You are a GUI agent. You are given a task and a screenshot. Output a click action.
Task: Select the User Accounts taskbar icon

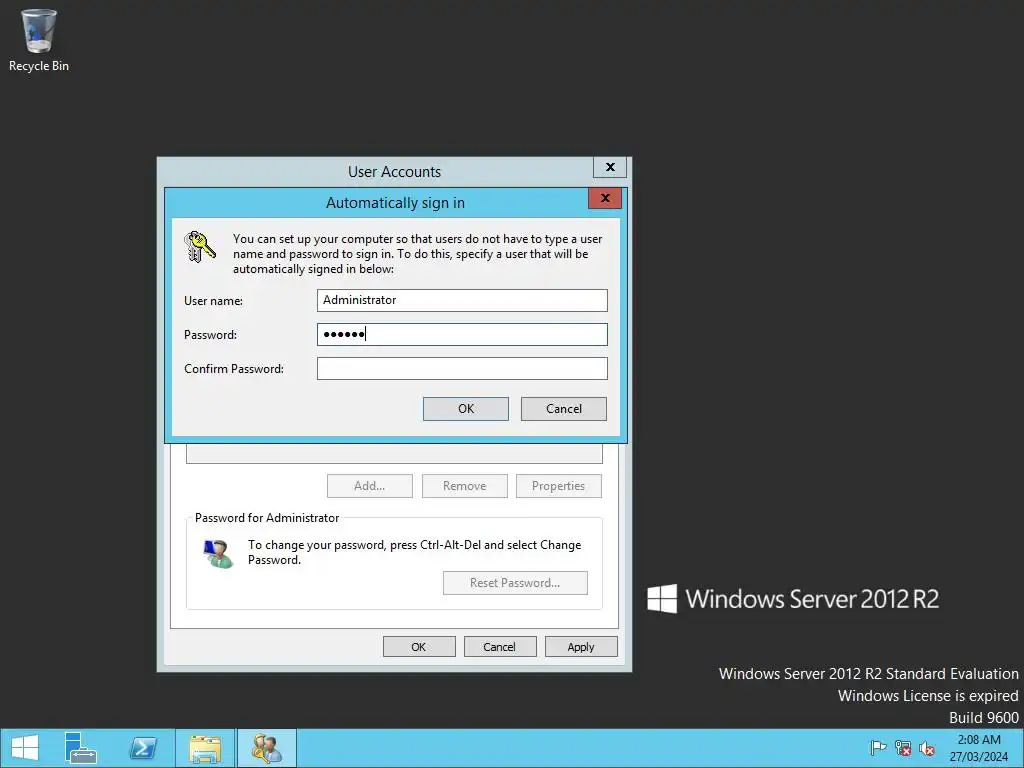point(266,748)
